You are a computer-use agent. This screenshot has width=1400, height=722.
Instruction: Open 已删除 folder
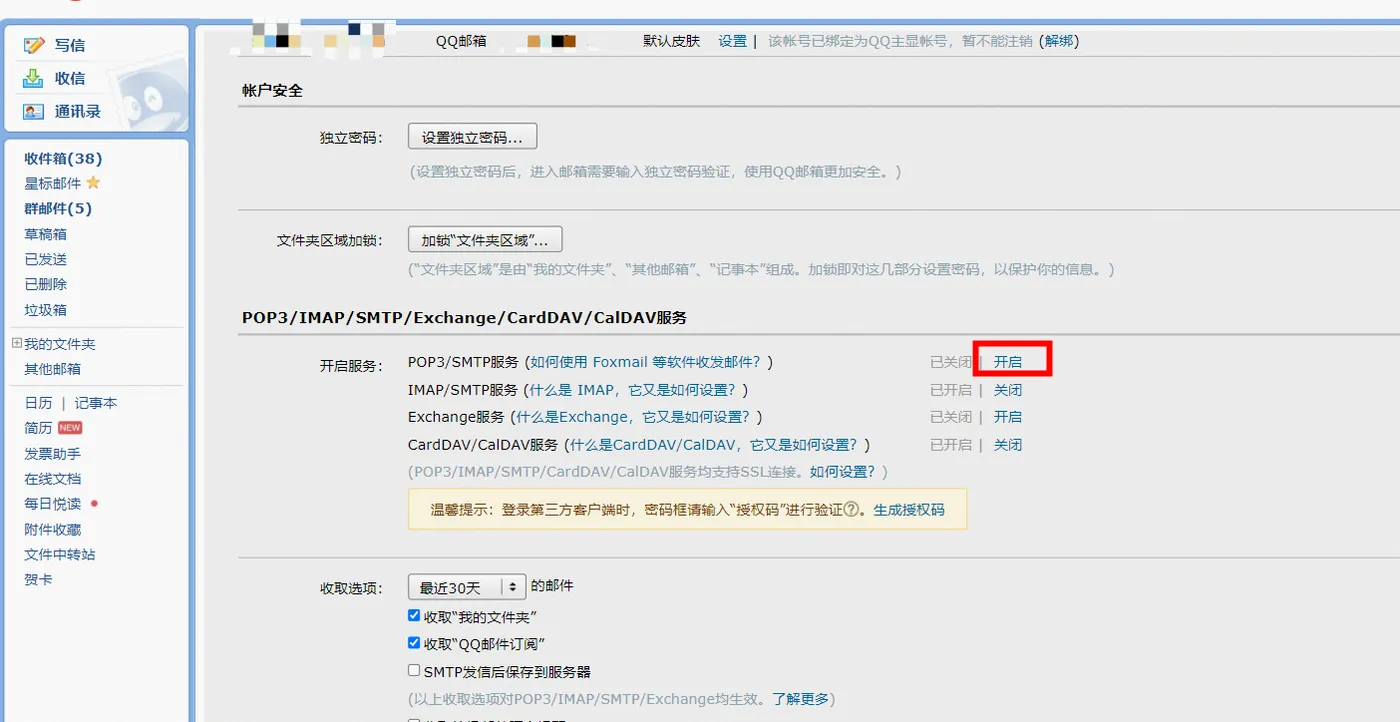click(46, 284)
